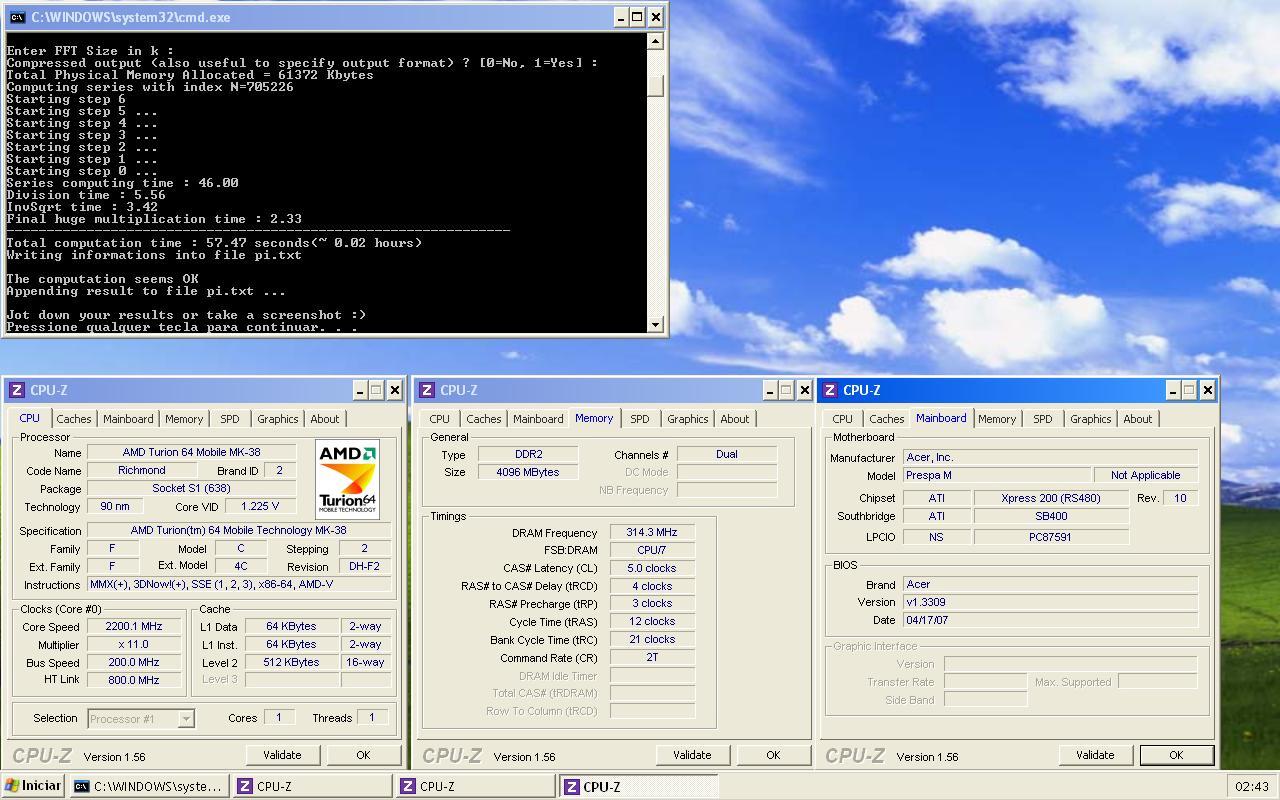
Task: Click the CPU-Z icon in the middle Memory window title bar
Action: (427, 390)
